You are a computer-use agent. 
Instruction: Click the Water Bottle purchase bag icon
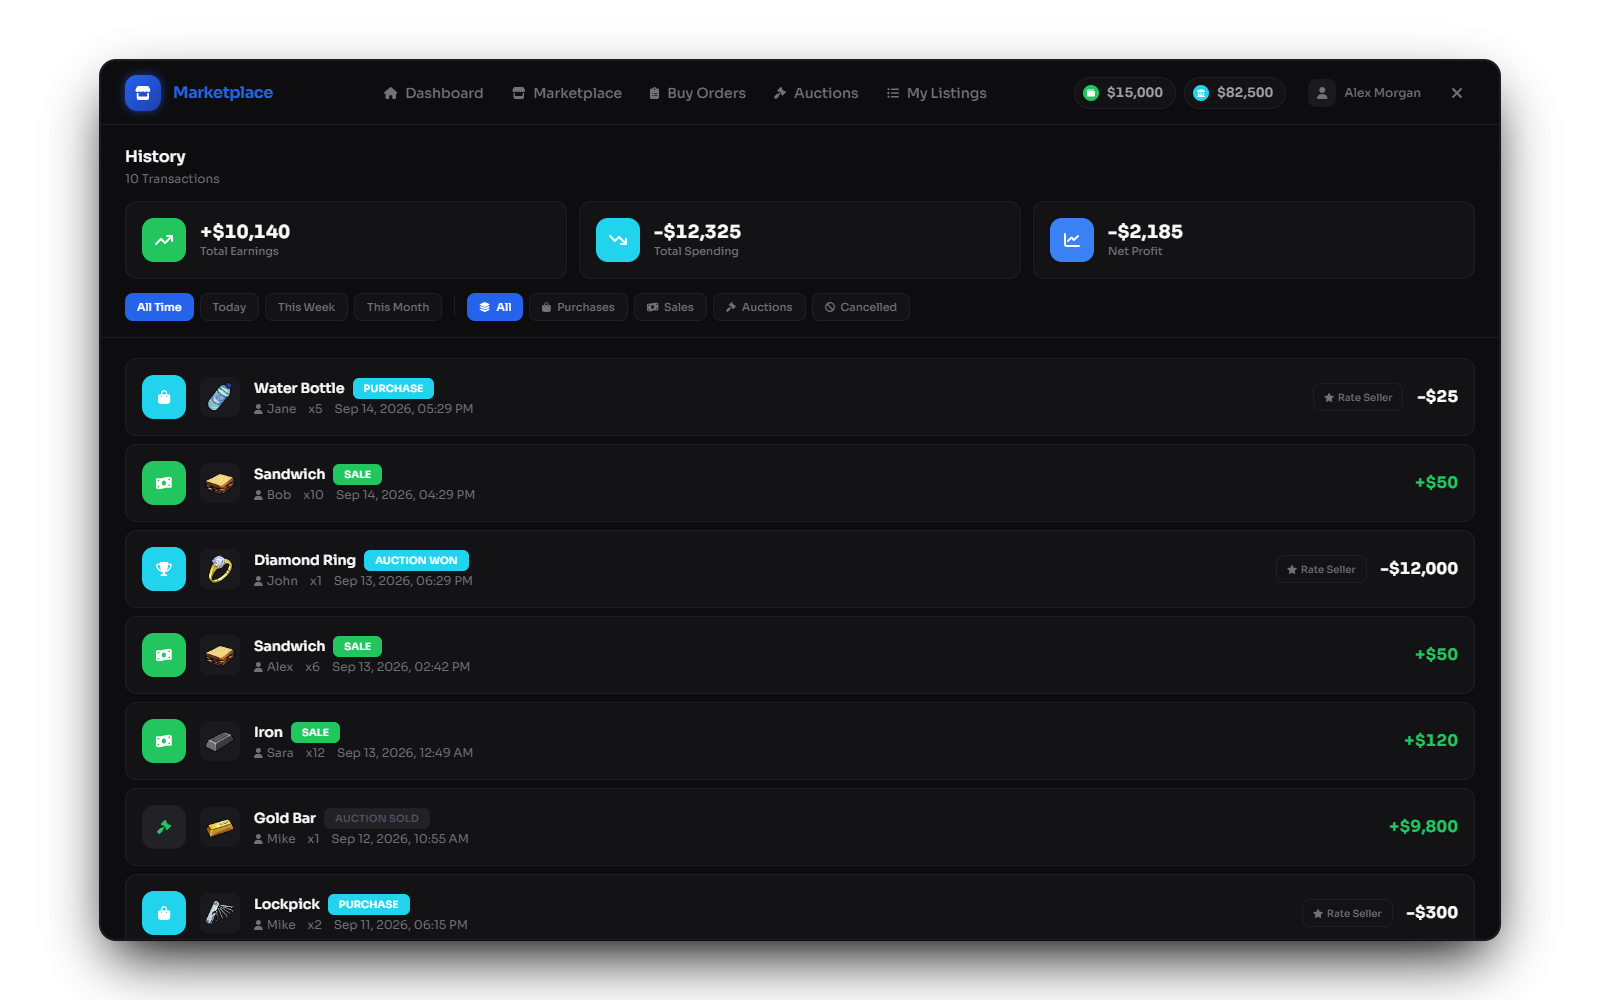point(164,397)
